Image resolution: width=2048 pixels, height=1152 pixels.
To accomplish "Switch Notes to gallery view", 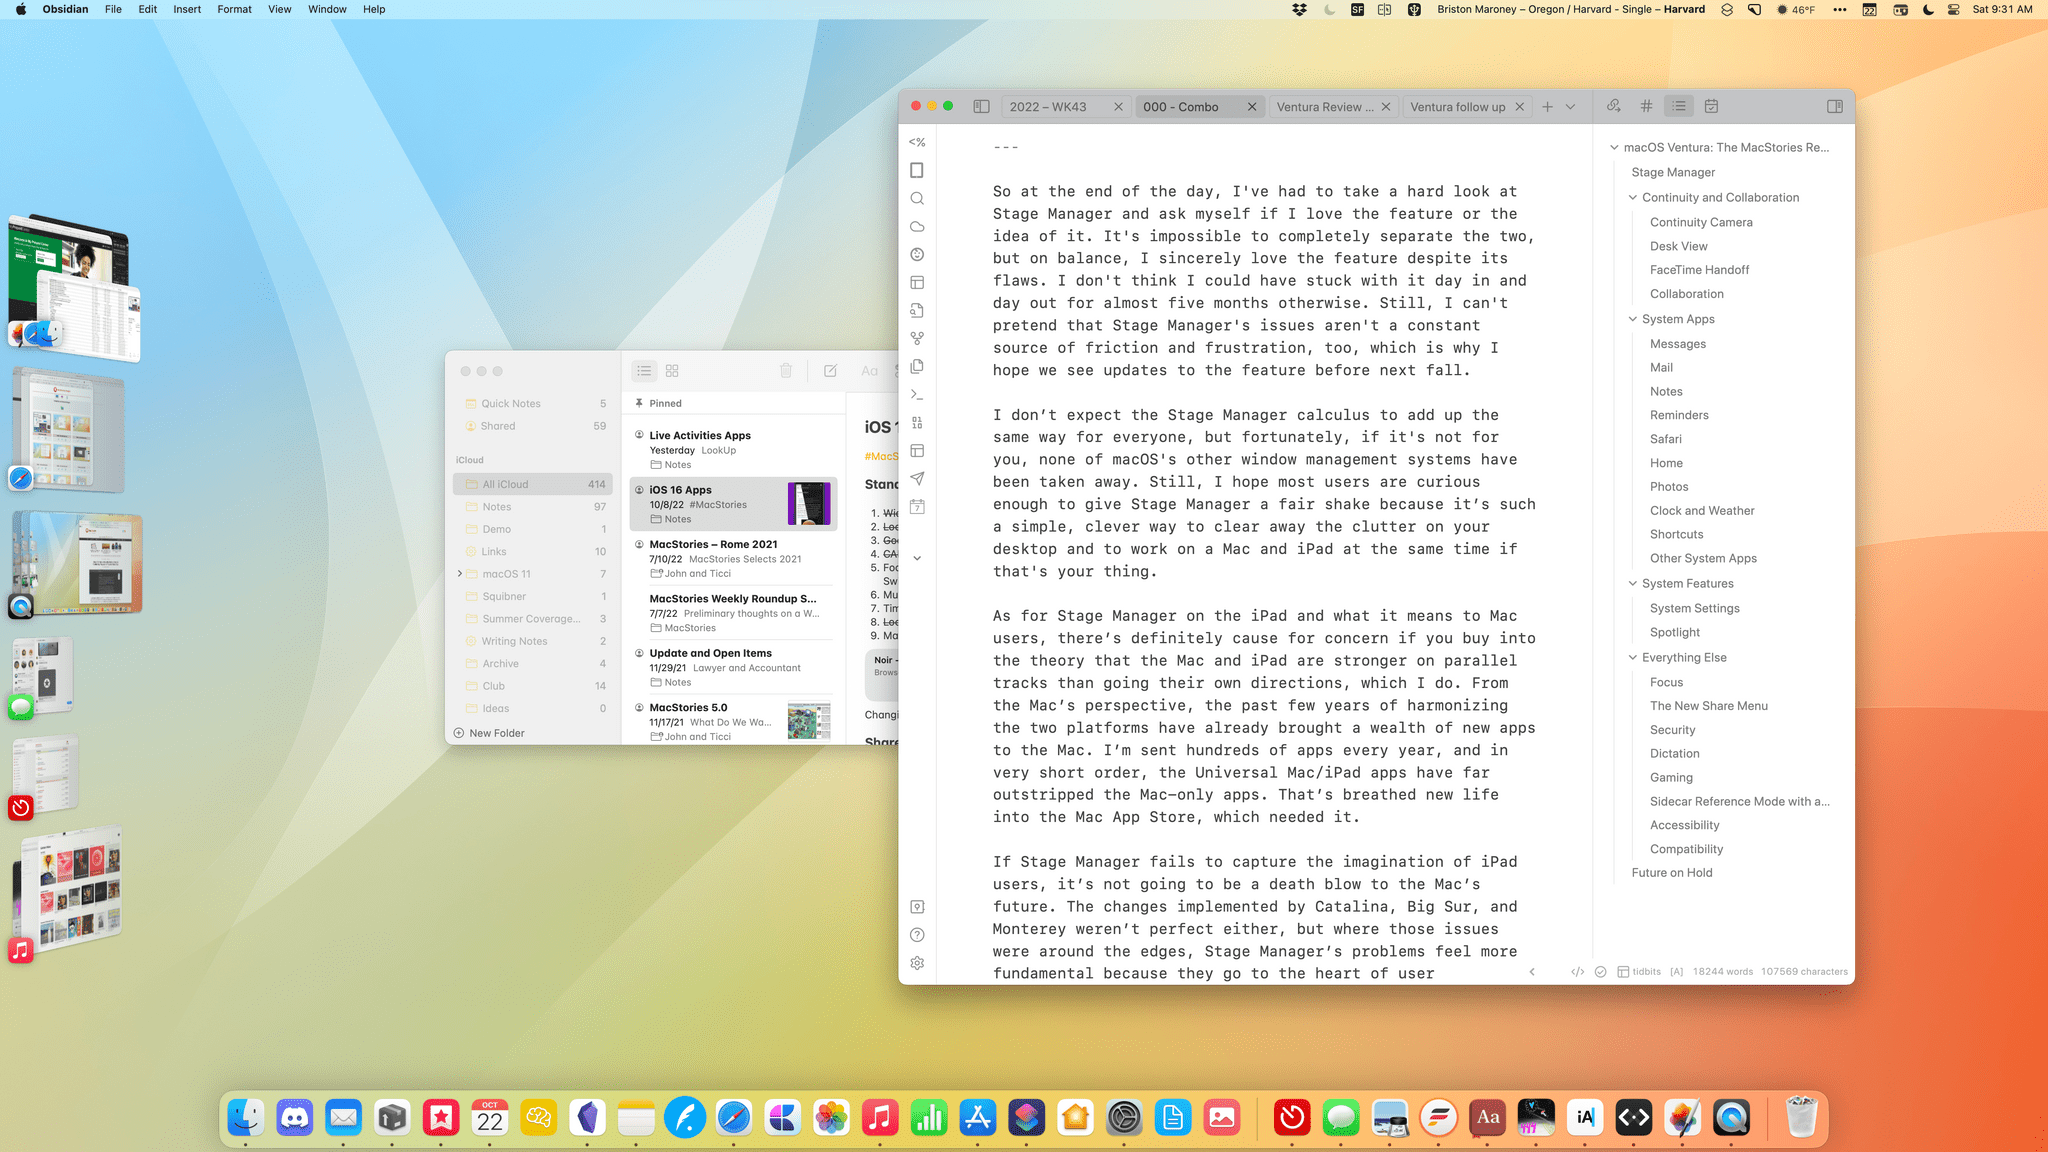I will point(672,371).
